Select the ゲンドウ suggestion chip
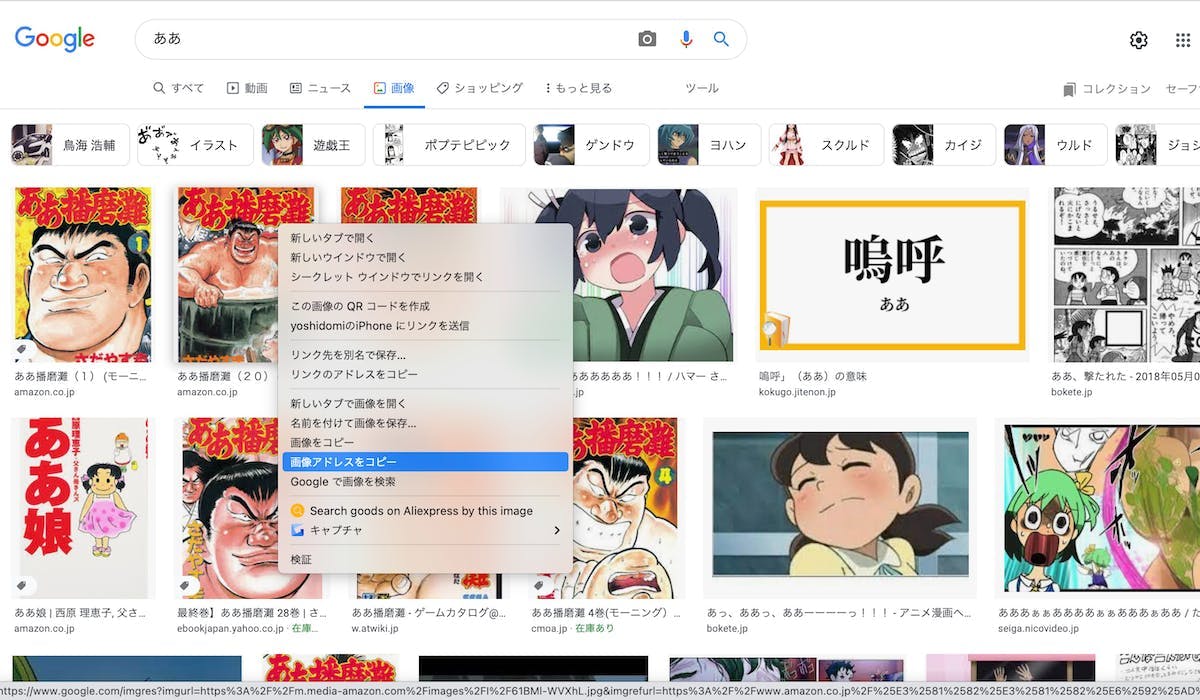Viewport: 1200px width, 700px height. (591, 145)
